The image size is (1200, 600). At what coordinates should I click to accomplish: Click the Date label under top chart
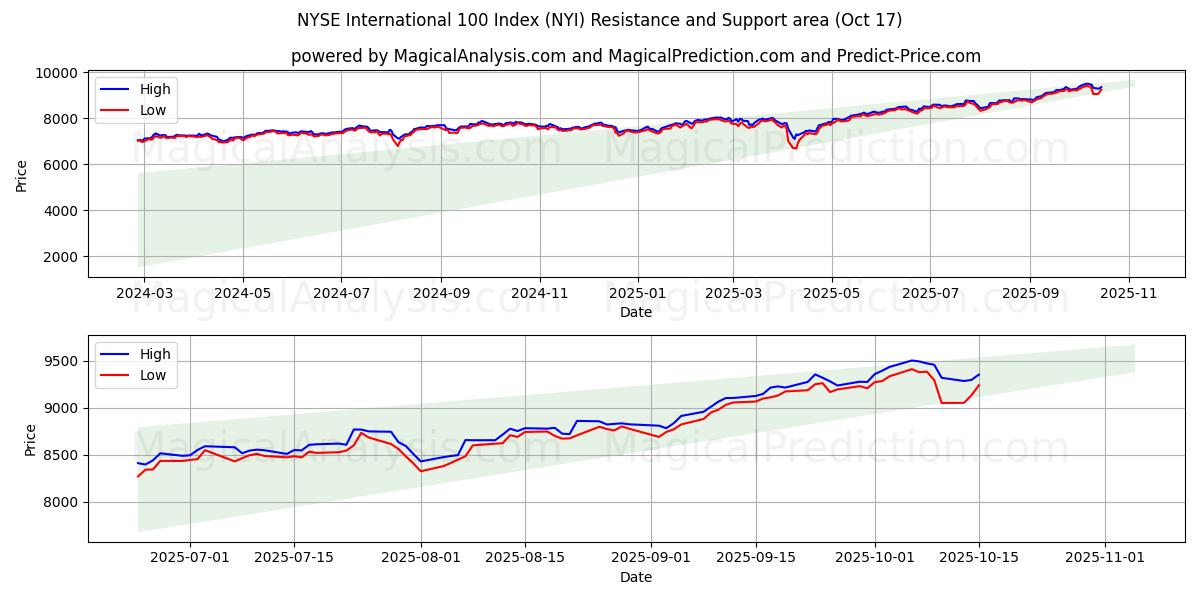coord(635,312)
